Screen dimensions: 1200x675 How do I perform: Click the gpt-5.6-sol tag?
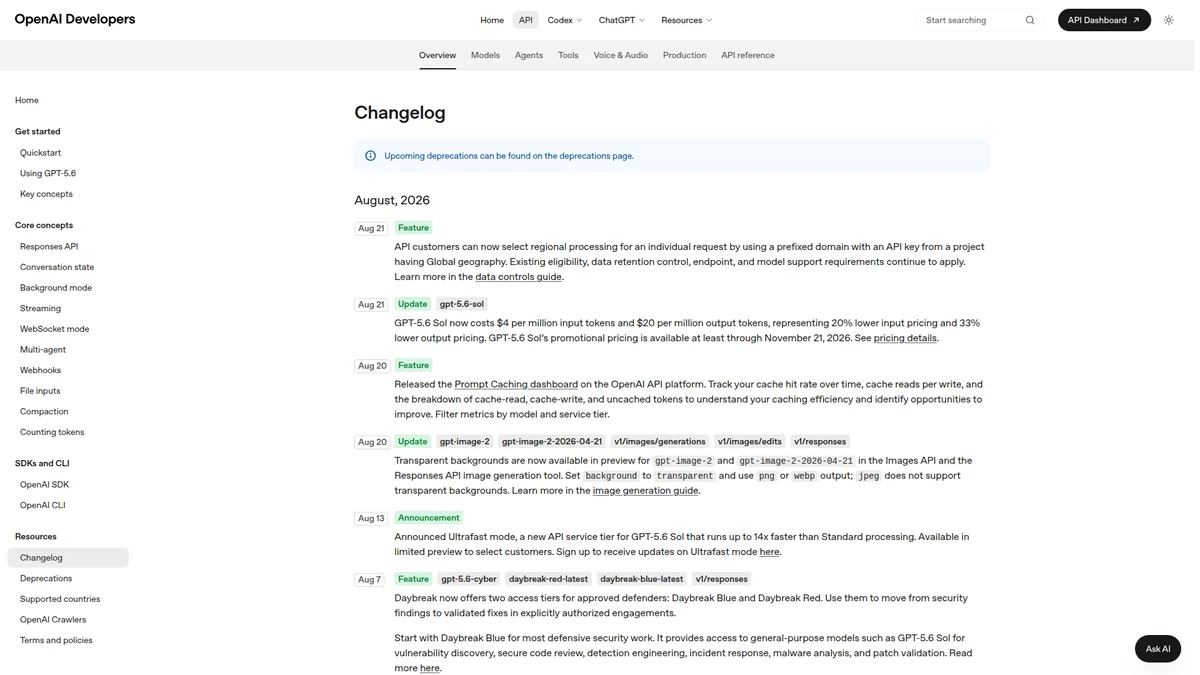click(x=462, y=304)
